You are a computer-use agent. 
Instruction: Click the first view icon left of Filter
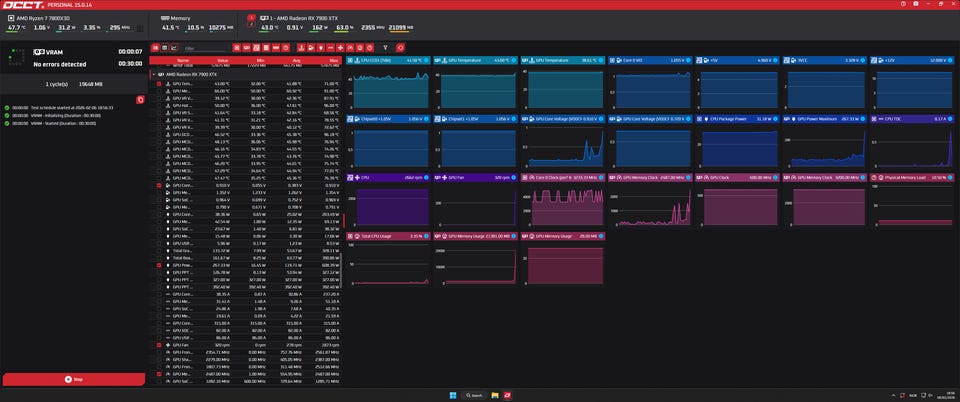click(x=155, y=47)
